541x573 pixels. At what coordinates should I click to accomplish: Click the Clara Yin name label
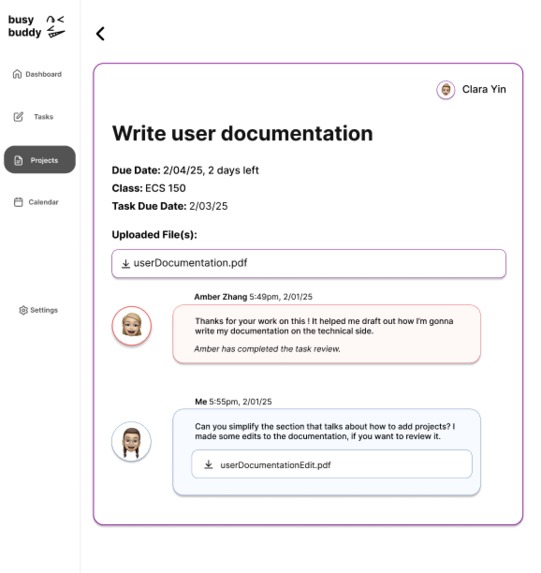coord(484,89)
